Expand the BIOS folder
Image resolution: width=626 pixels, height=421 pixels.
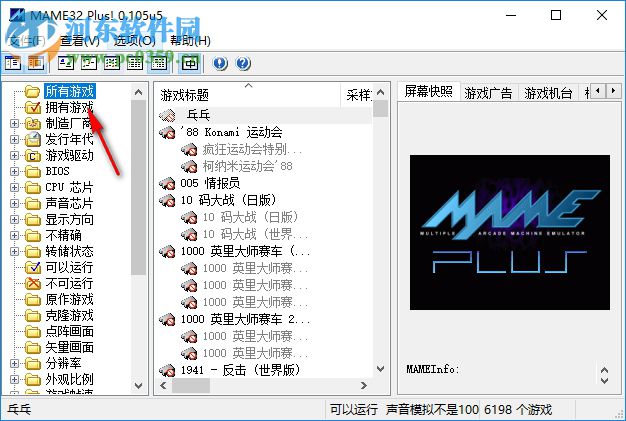click(x=14, y=171)
